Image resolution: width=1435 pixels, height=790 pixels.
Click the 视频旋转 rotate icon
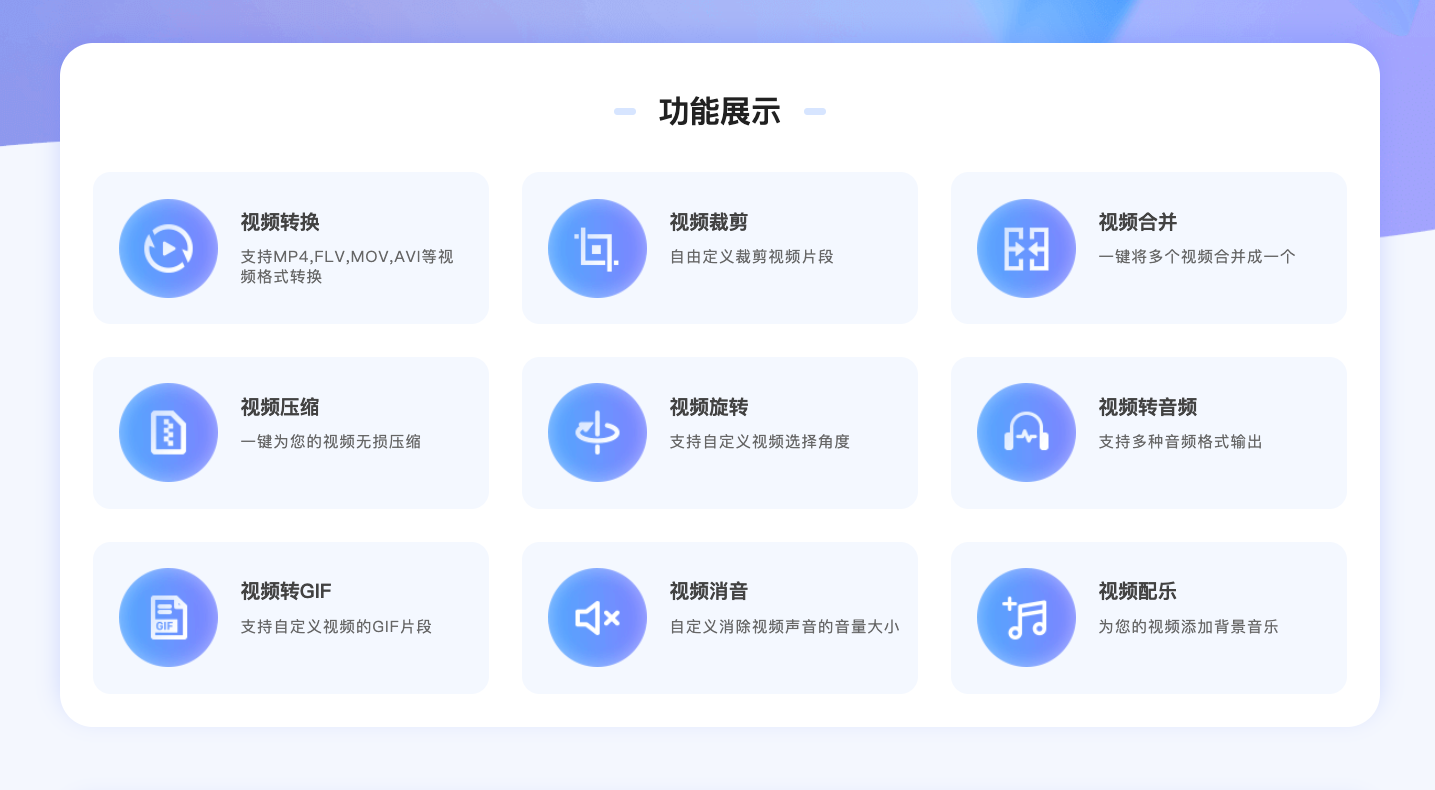coord(597,432)
